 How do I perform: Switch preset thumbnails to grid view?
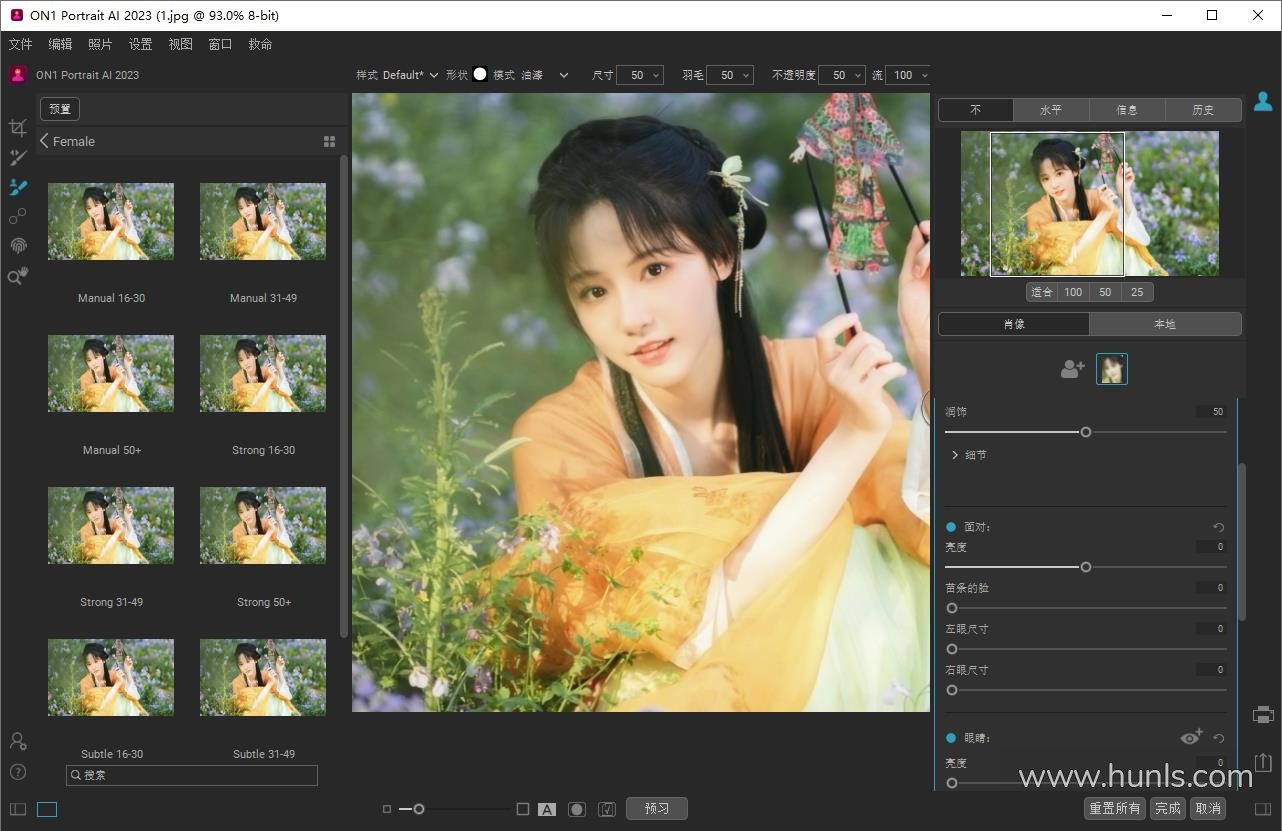click(x=329, y=142)
